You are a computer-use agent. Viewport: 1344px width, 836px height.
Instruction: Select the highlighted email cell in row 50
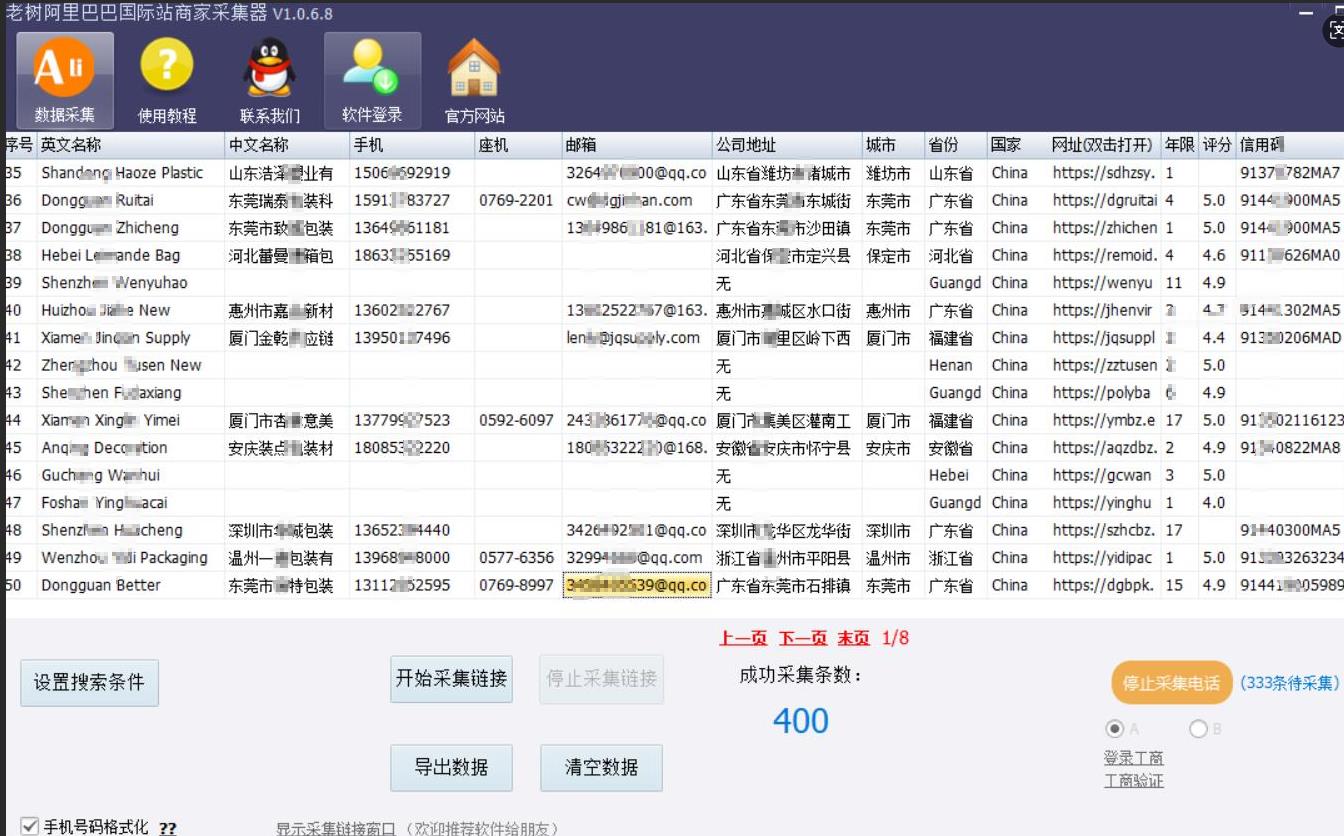click(x=636, y=585)
